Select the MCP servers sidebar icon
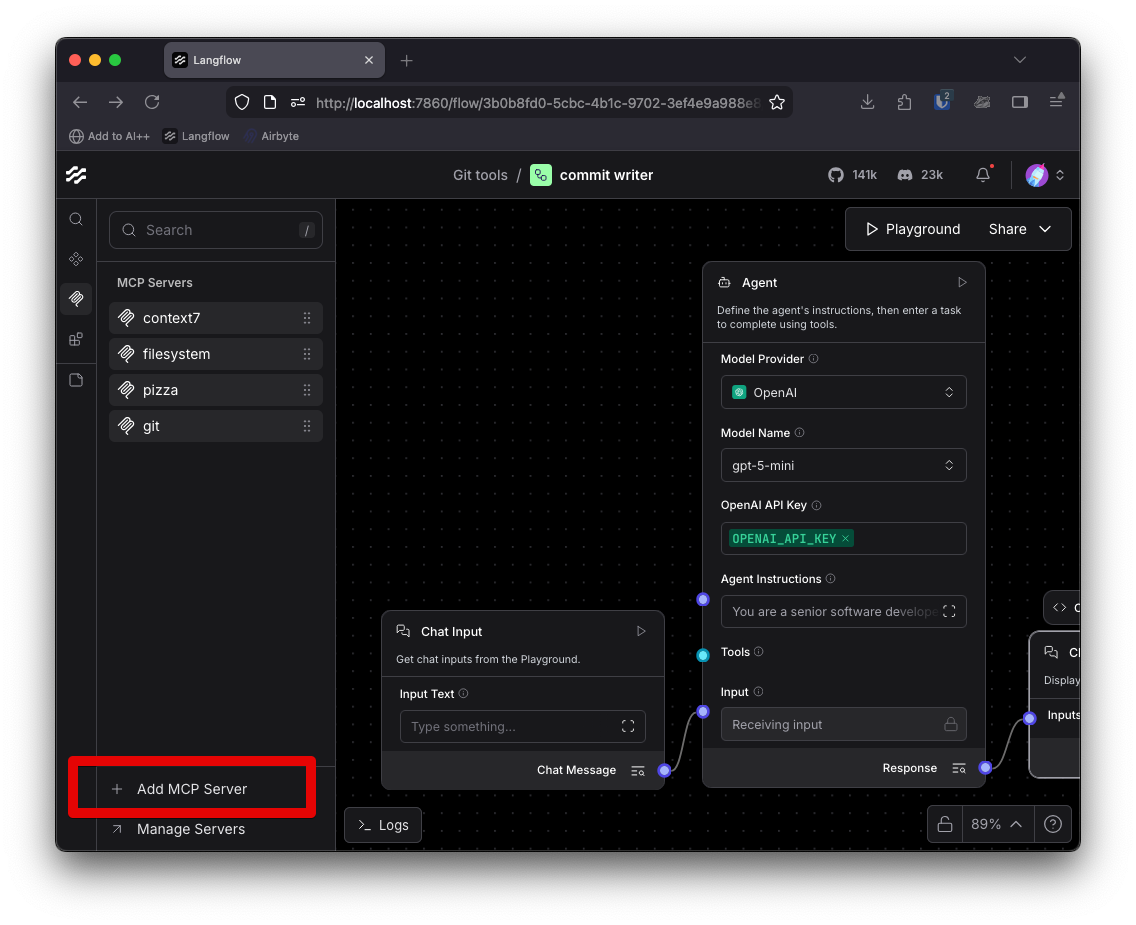 pyautogui.click(x=76, y=298)
